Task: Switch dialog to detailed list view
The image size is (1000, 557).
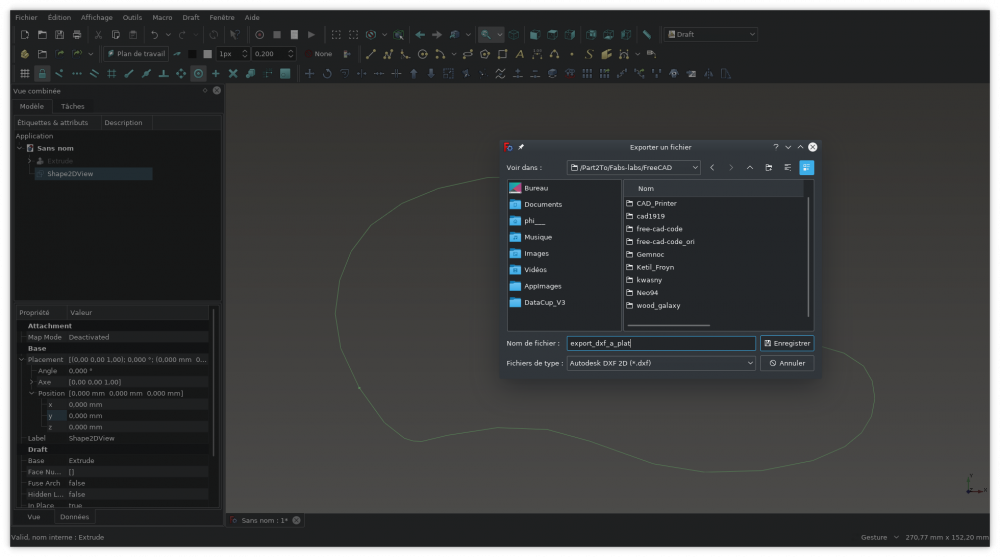Action: coord(788,167)
